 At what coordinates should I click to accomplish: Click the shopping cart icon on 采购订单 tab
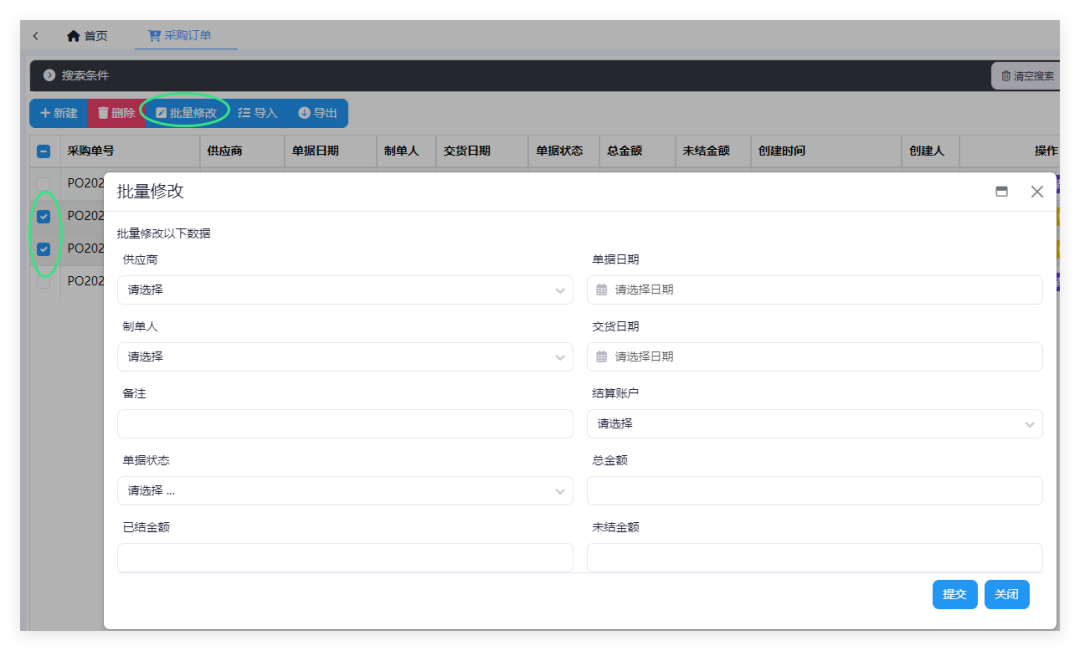(x=154, y=33)
